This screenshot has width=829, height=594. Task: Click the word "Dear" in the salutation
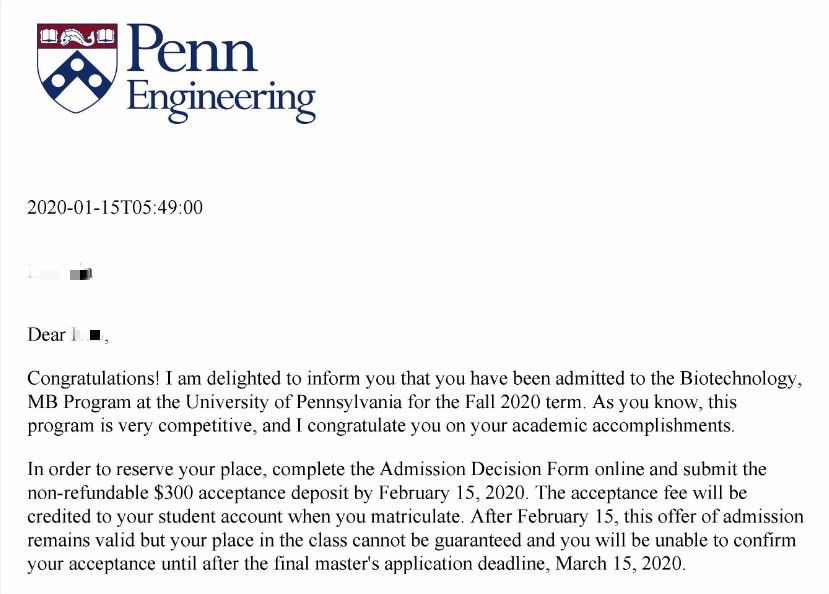coord(46,335)
